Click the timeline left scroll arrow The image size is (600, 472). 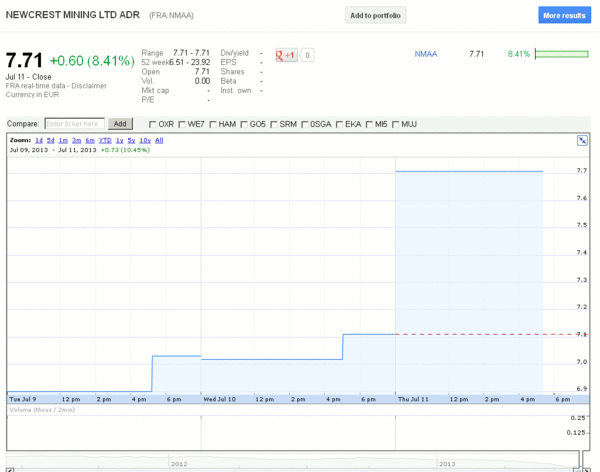point(10,470)
